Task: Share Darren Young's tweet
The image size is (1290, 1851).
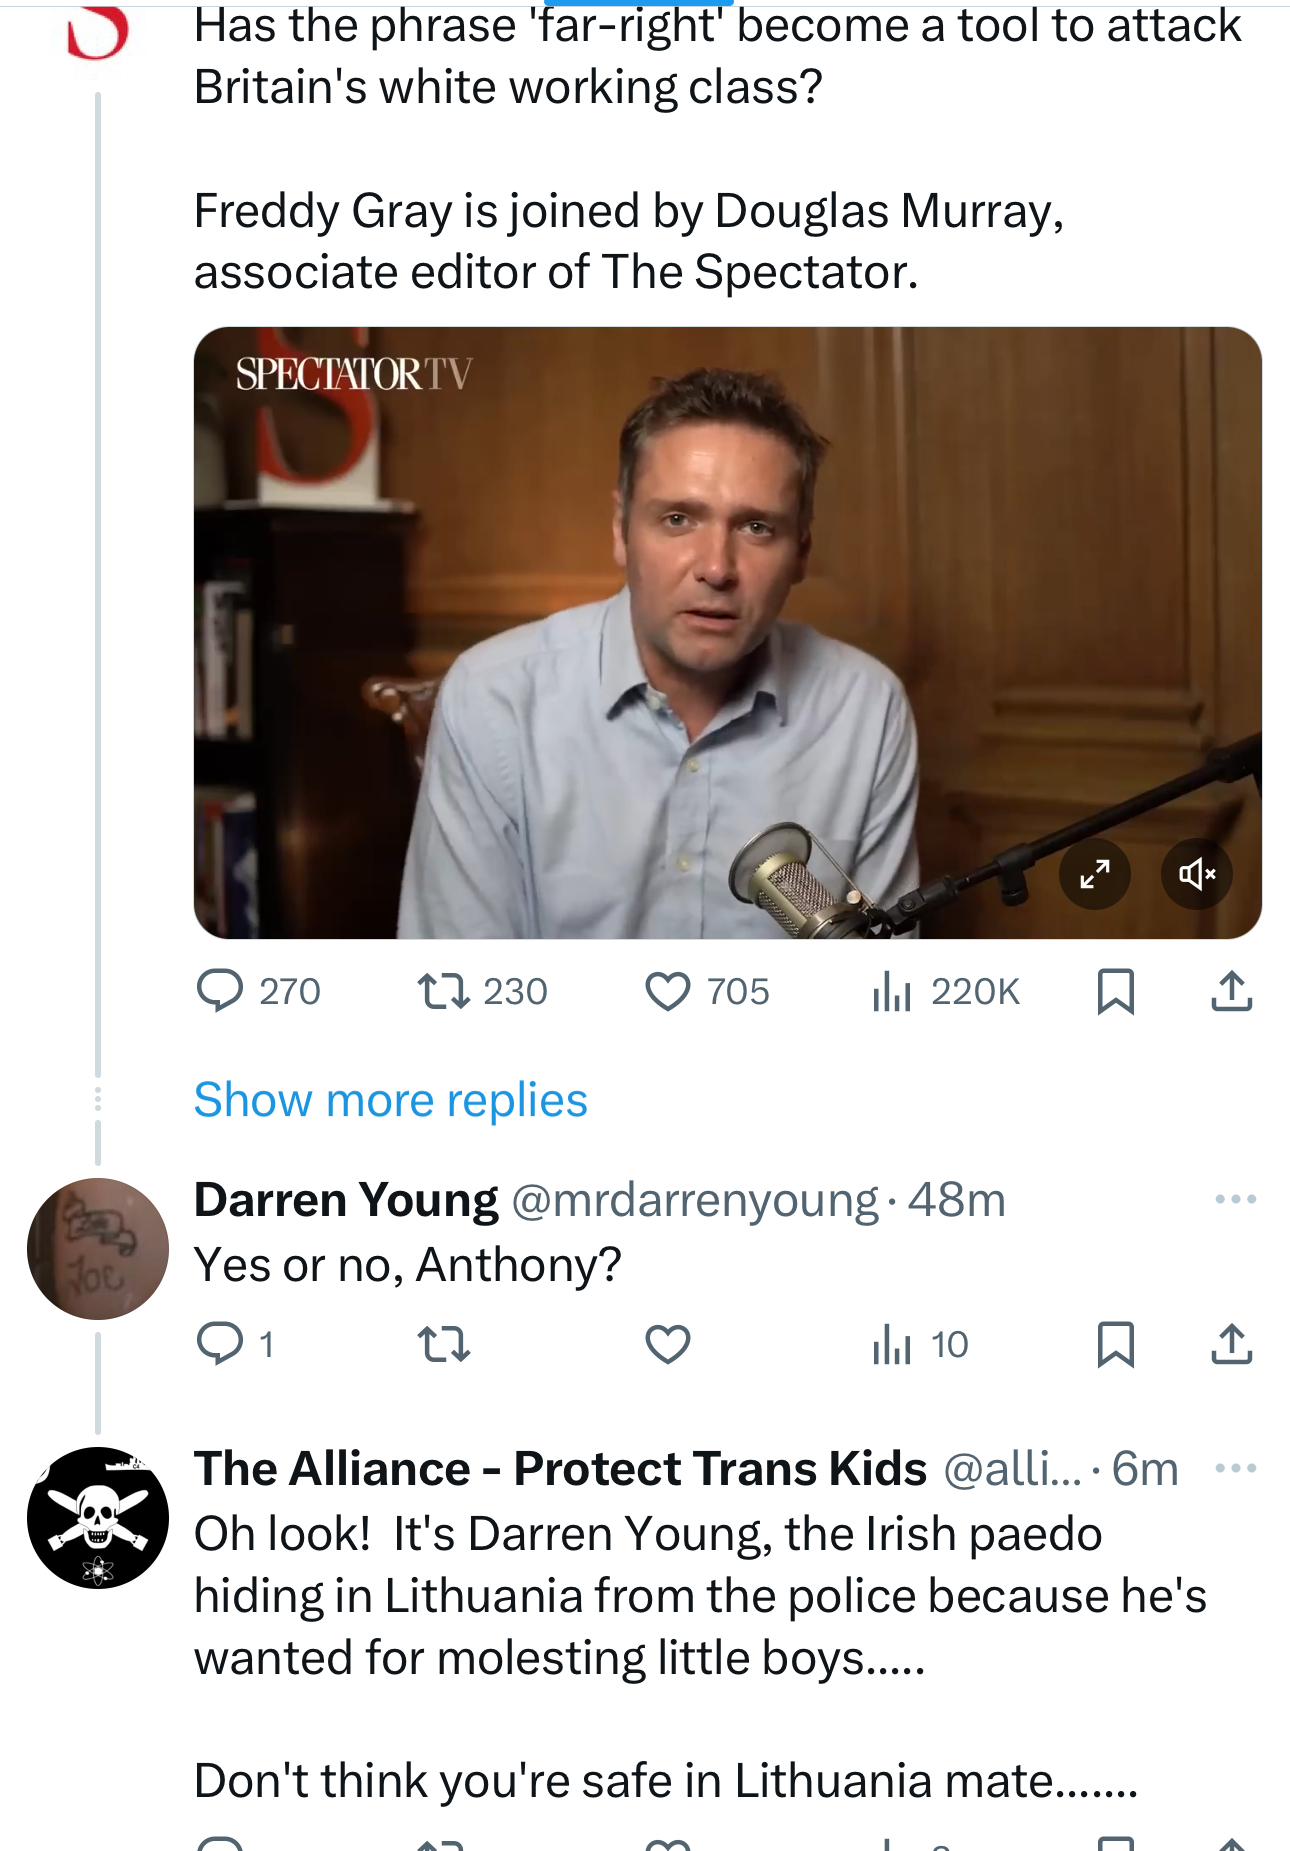Action: pyautogui.click(x=1231, y=1344)
